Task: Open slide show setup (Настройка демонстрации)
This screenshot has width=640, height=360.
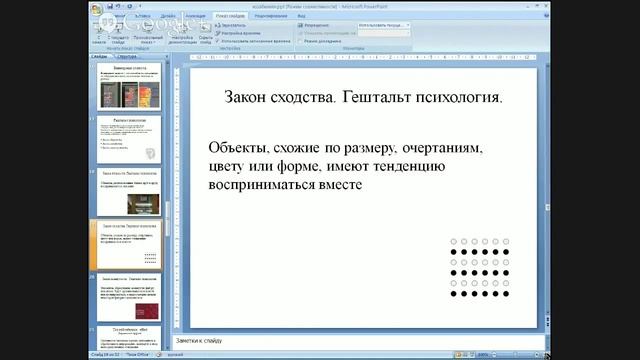Action: (182, 33)
